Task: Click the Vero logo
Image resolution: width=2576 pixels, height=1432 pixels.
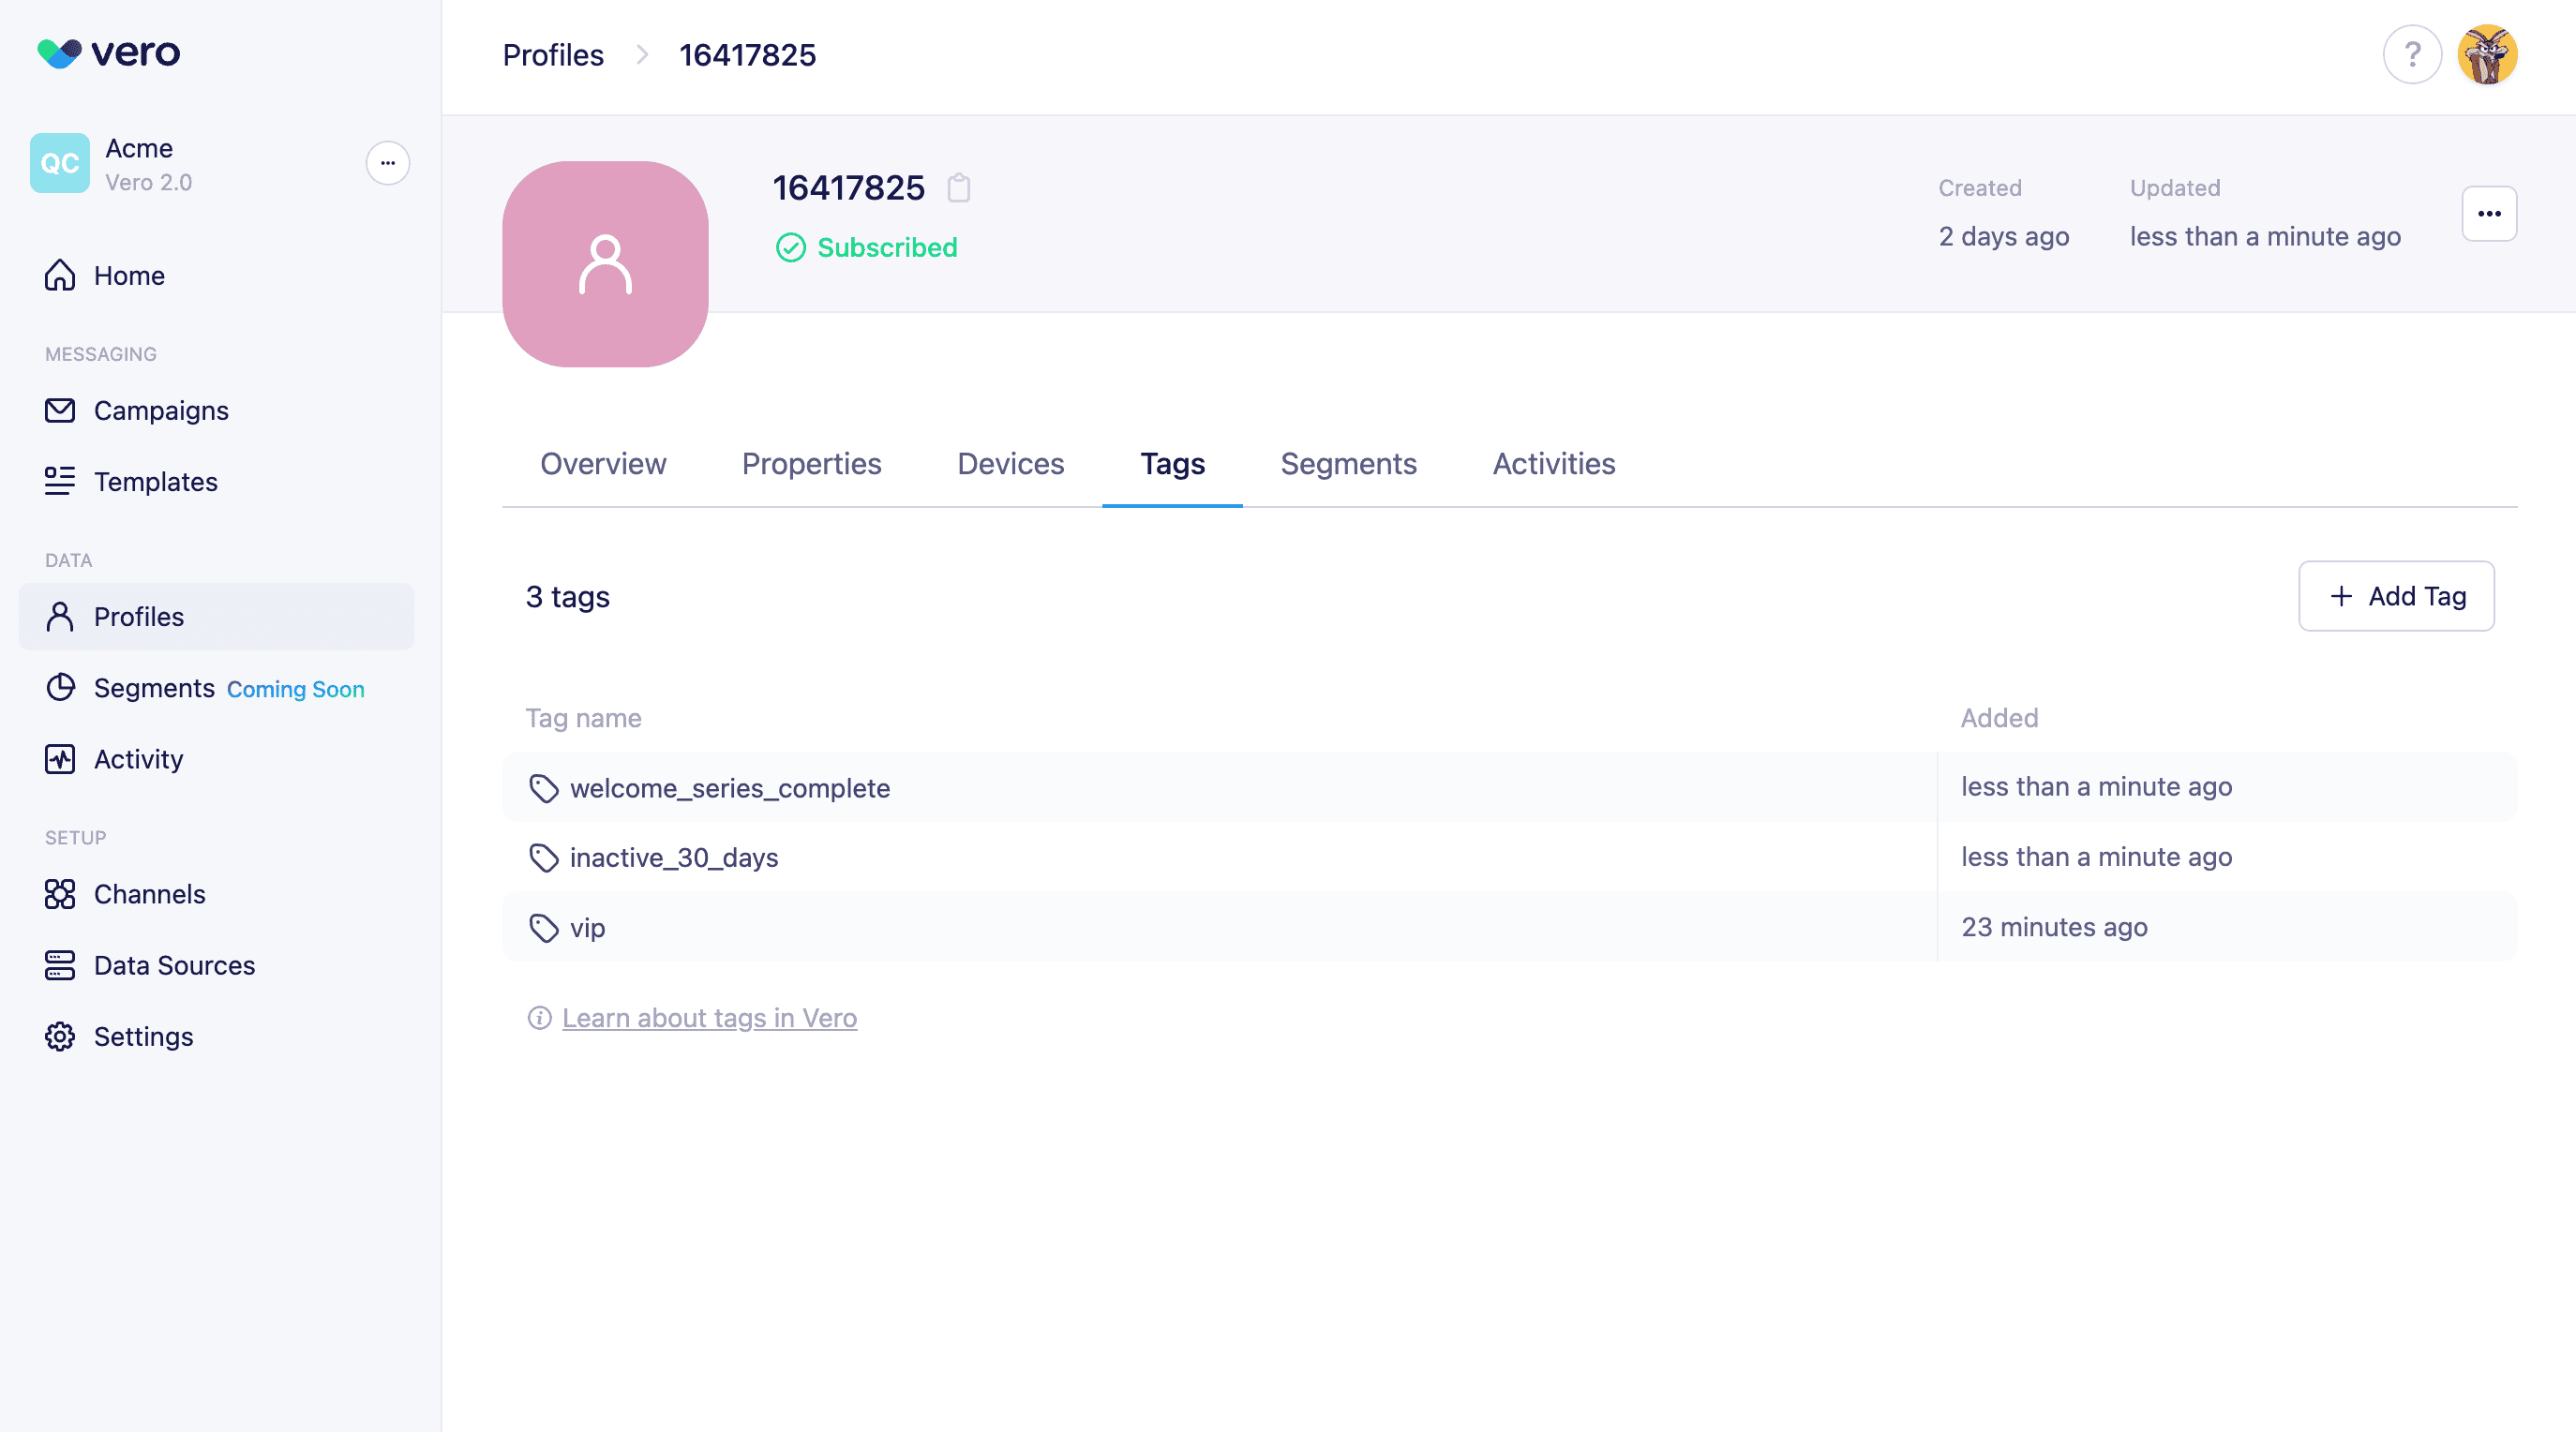Action: pos(109,52)
